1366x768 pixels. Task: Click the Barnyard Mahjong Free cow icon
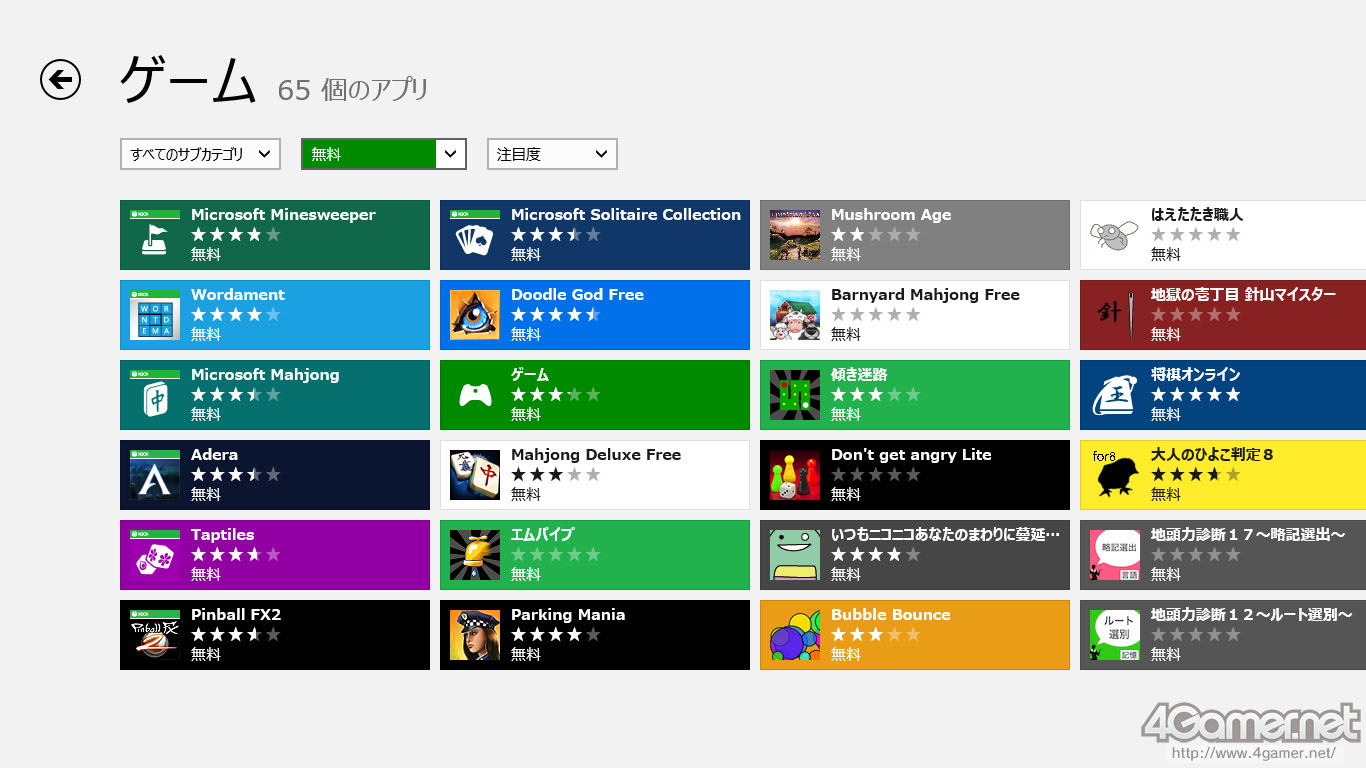click(x=795, y=315)
